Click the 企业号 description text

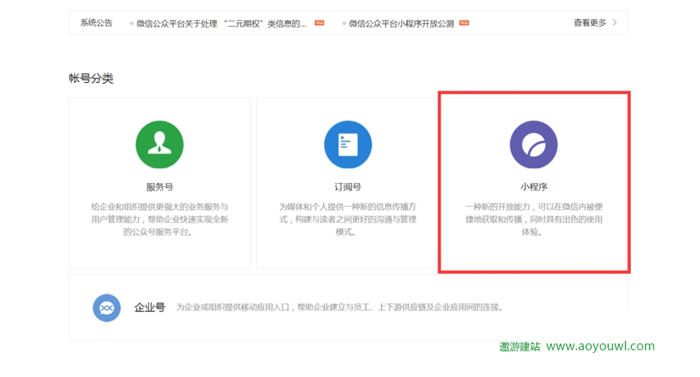pos(340,307)
